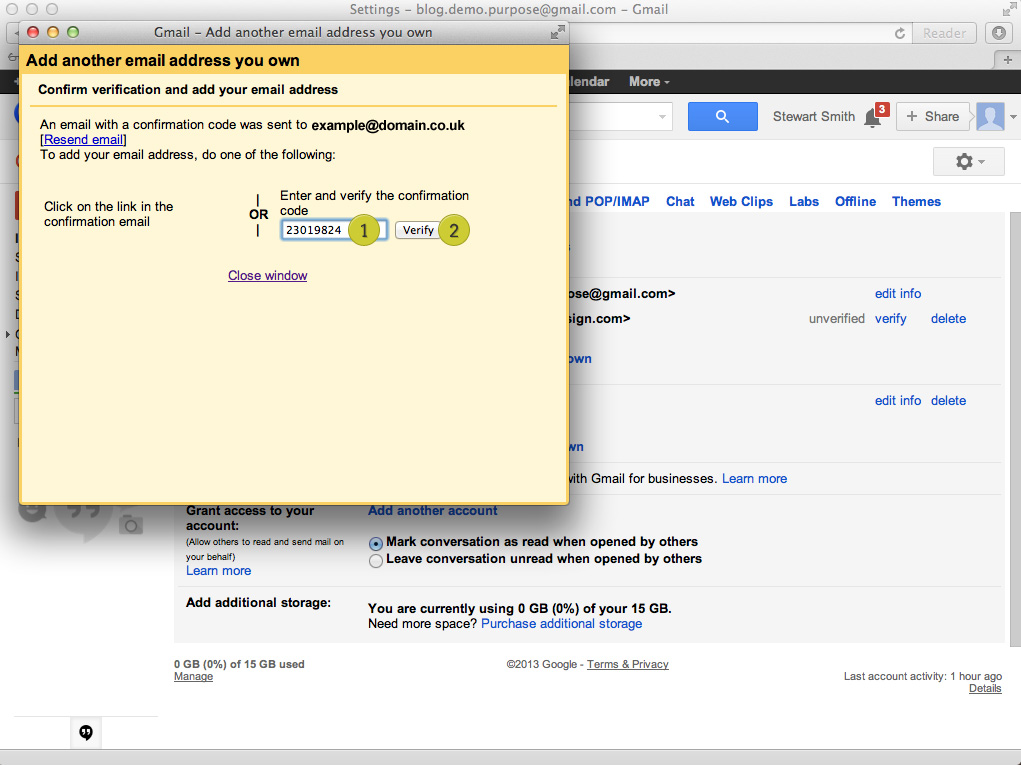Viewport: 1021px width, 765px height.
Task: Open the browser downloads icon
Action: click(x=999, y=33)
